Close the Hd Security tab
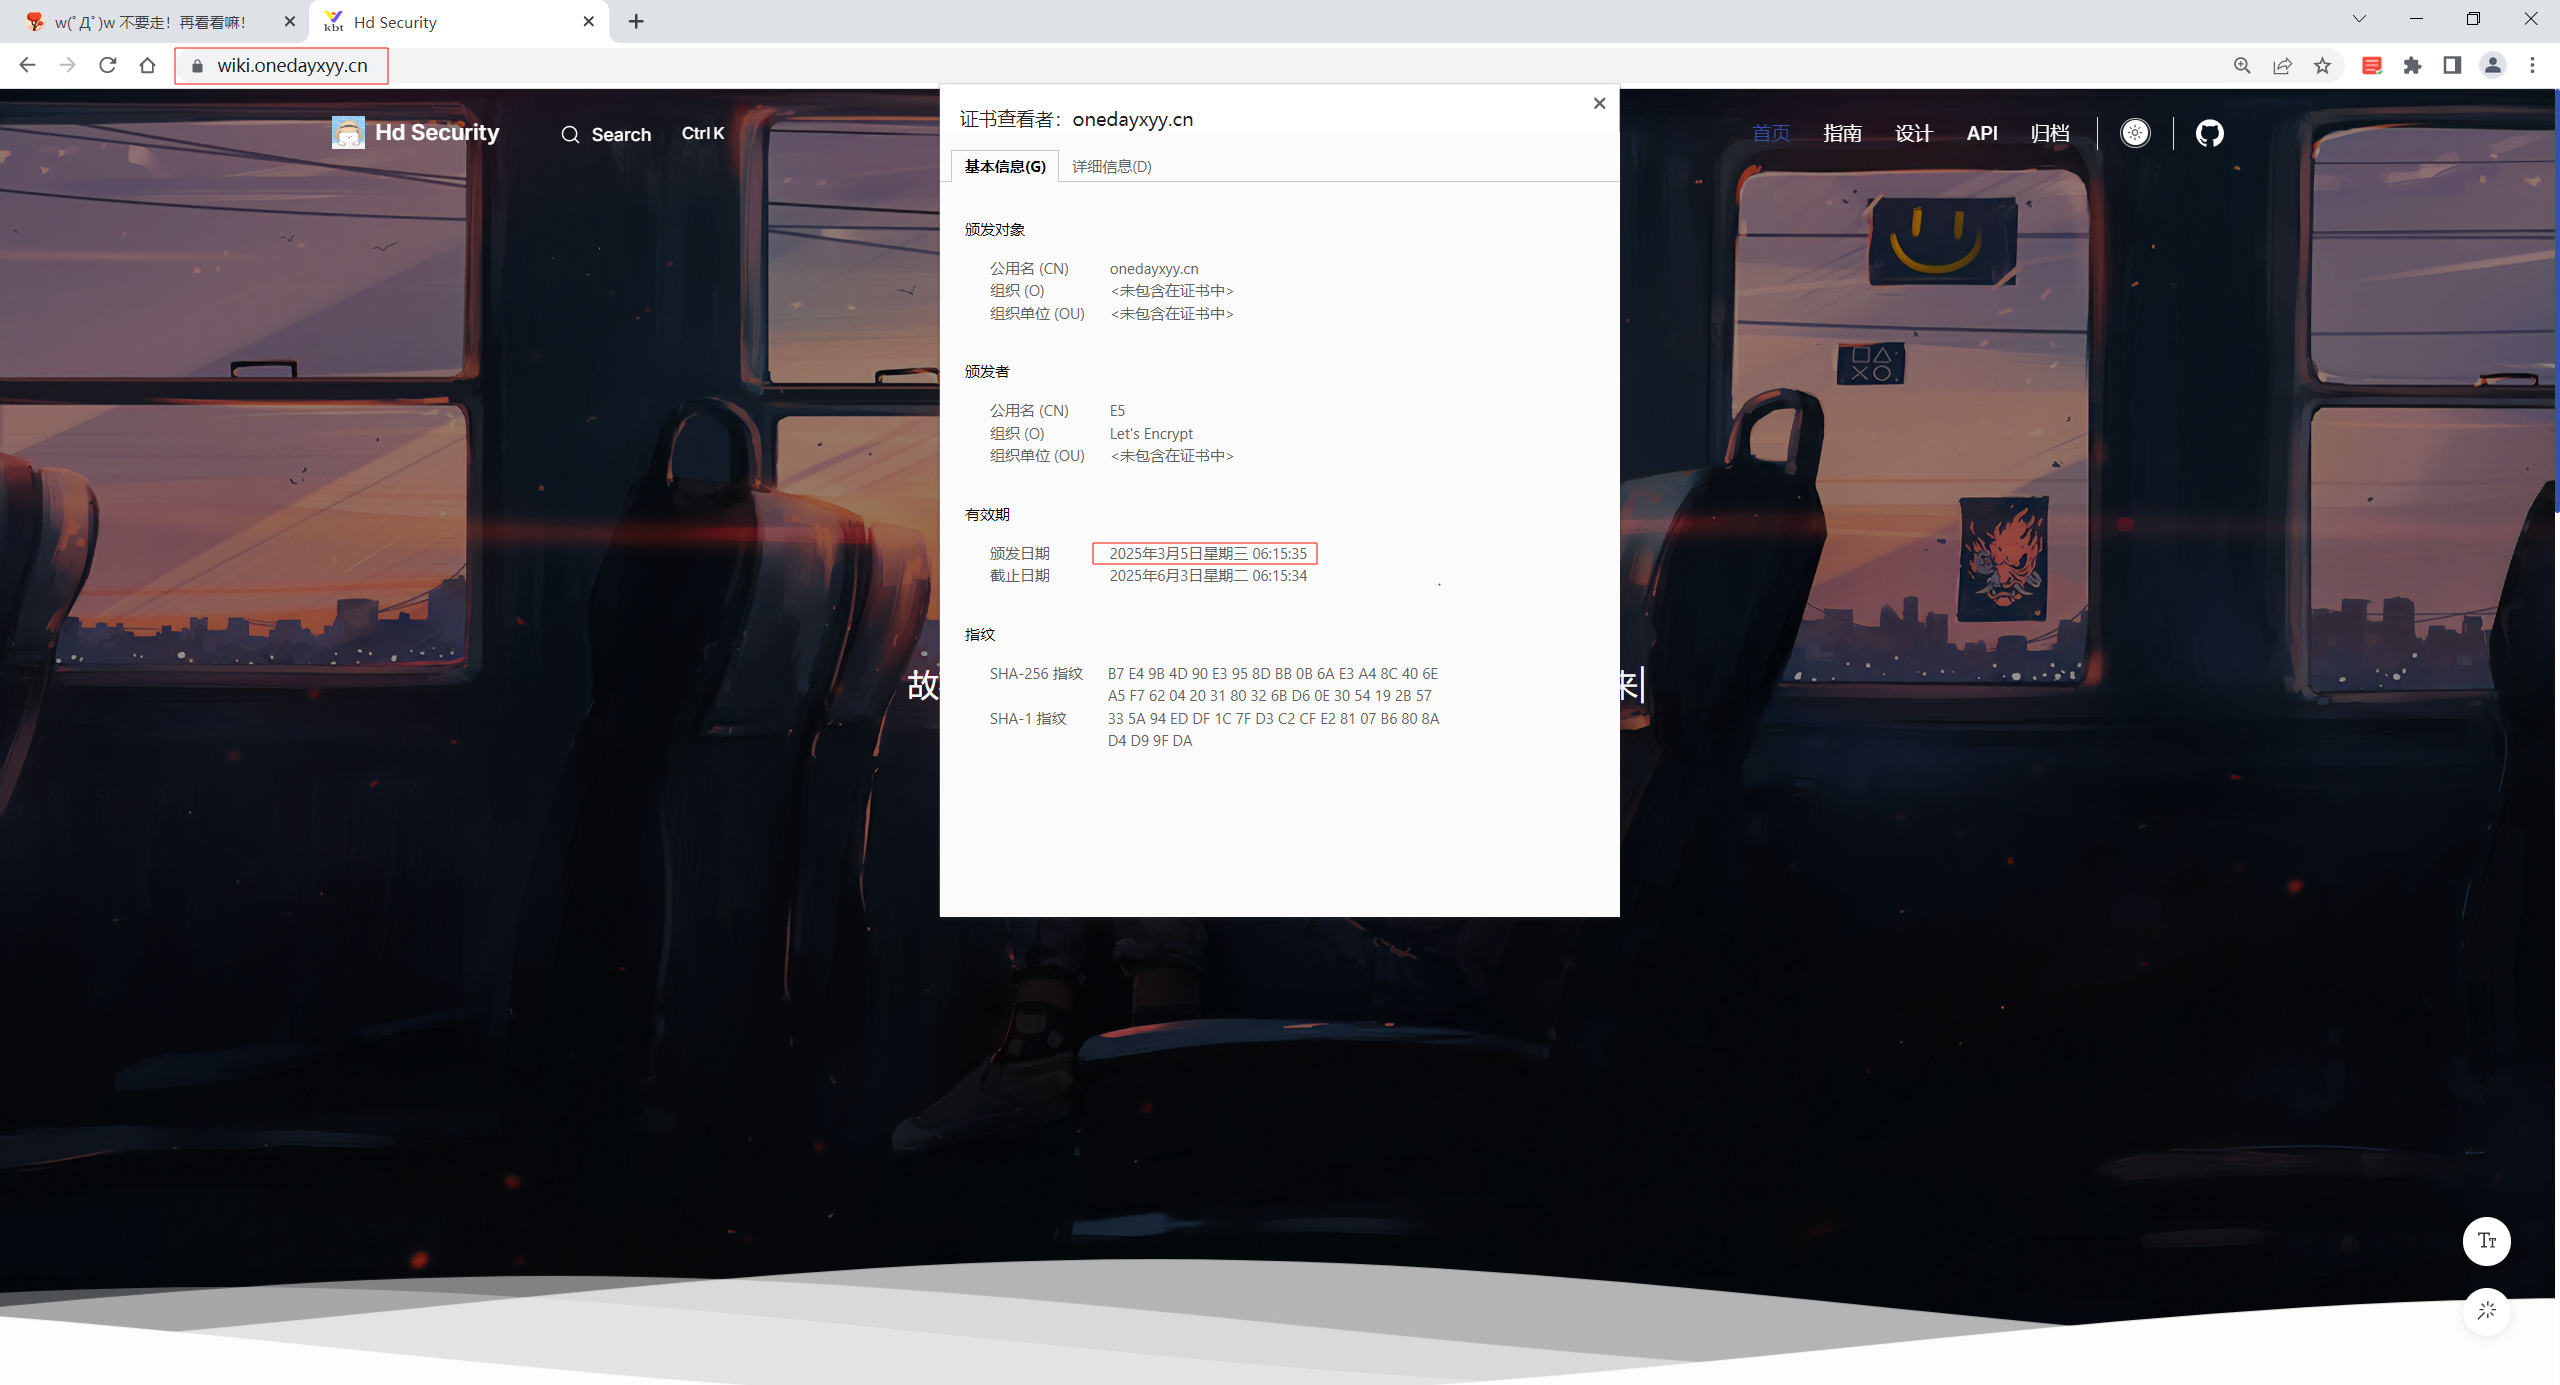This screenshot has width=2560, height=1385. [x=588, y=21]
